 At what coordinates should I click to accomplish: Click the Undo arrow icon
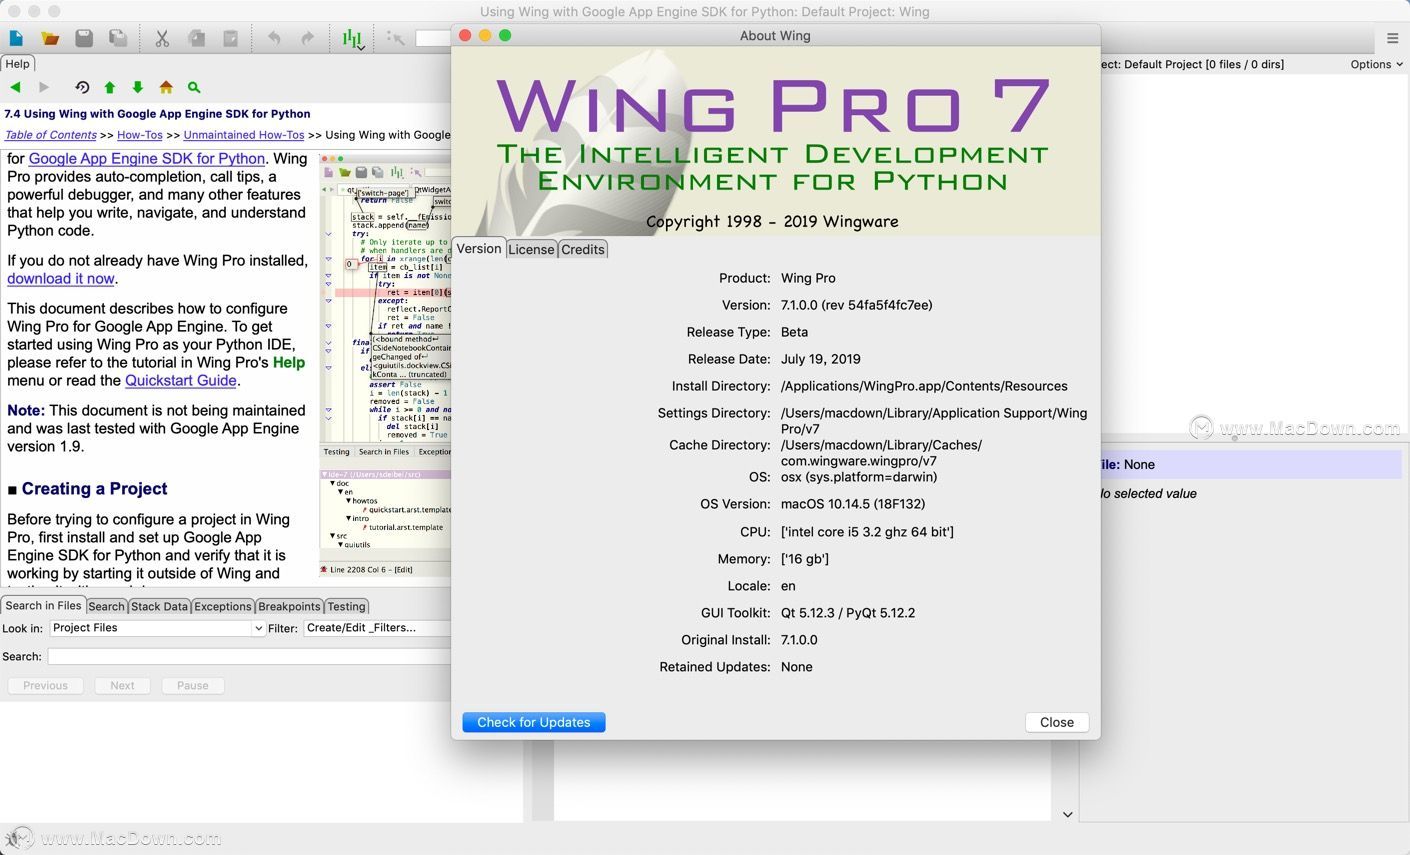[274, 38]
